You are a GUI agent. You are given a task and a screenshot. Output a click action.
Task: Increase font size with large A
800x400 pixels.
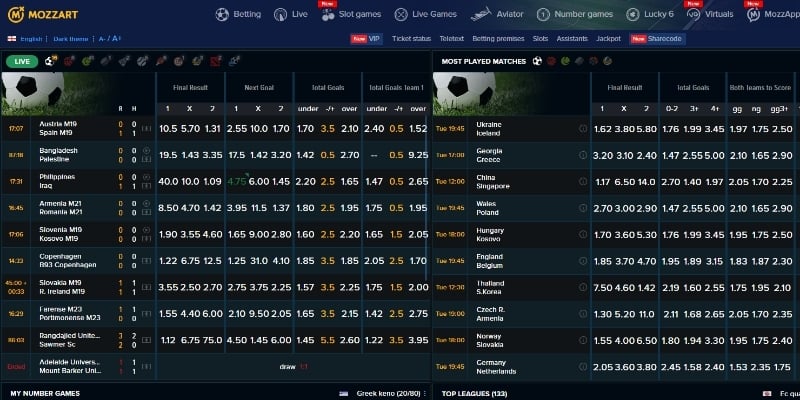coord(116,38)
